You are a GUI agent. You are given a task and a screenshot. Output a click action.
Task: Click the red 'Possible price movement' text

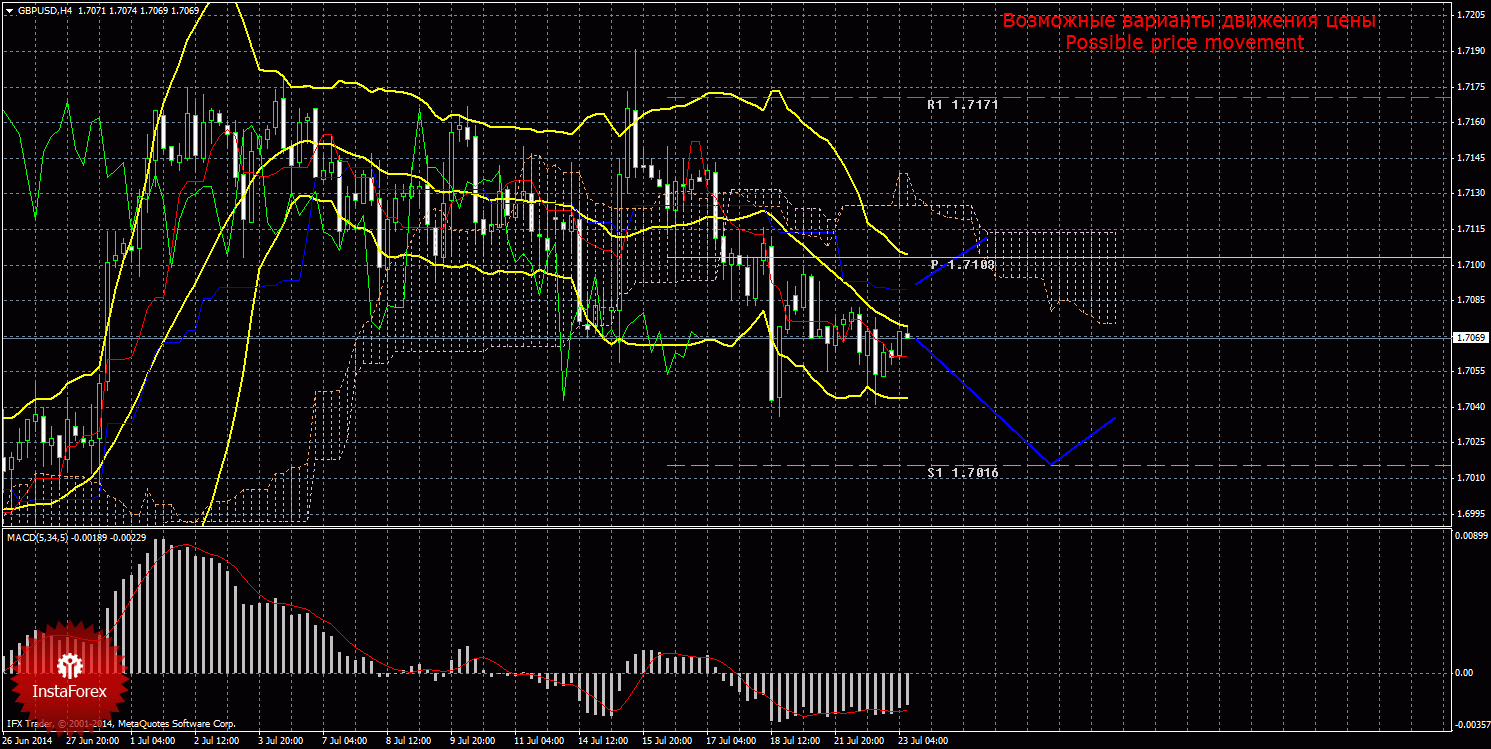coord(1184,43)
